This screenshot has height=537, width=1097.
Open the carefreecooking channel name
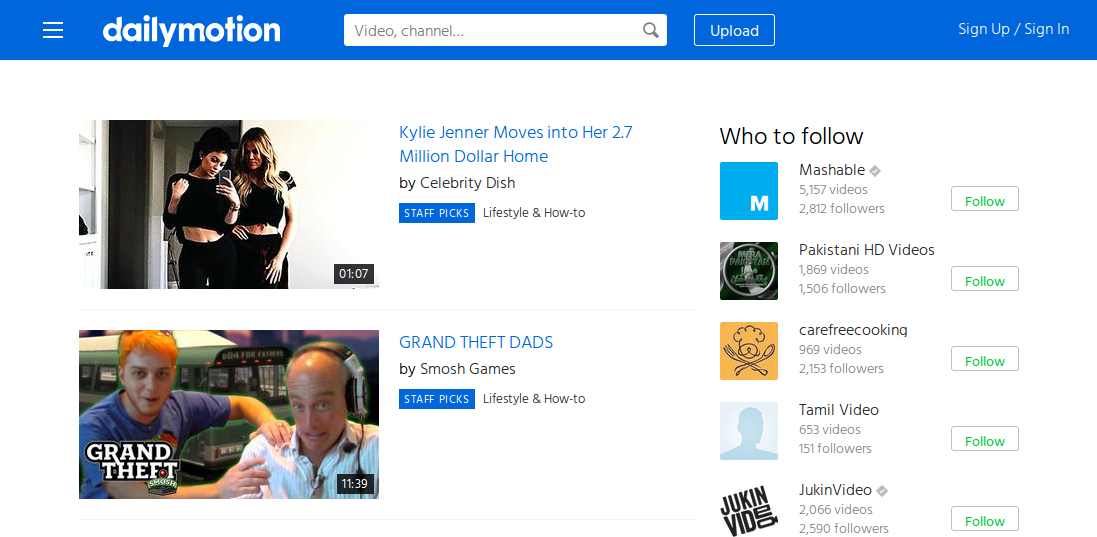point(853,330)
